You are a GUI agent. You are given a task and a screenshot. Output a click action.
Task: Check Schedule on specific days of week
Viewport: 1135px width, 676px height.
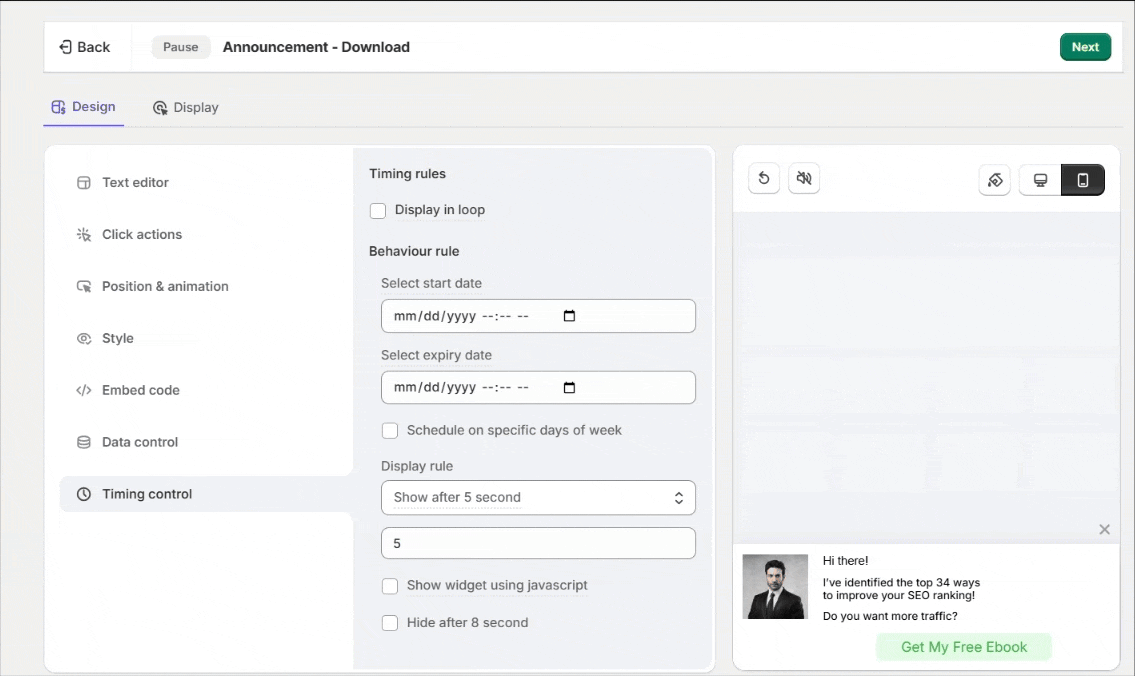coord(390,431)
